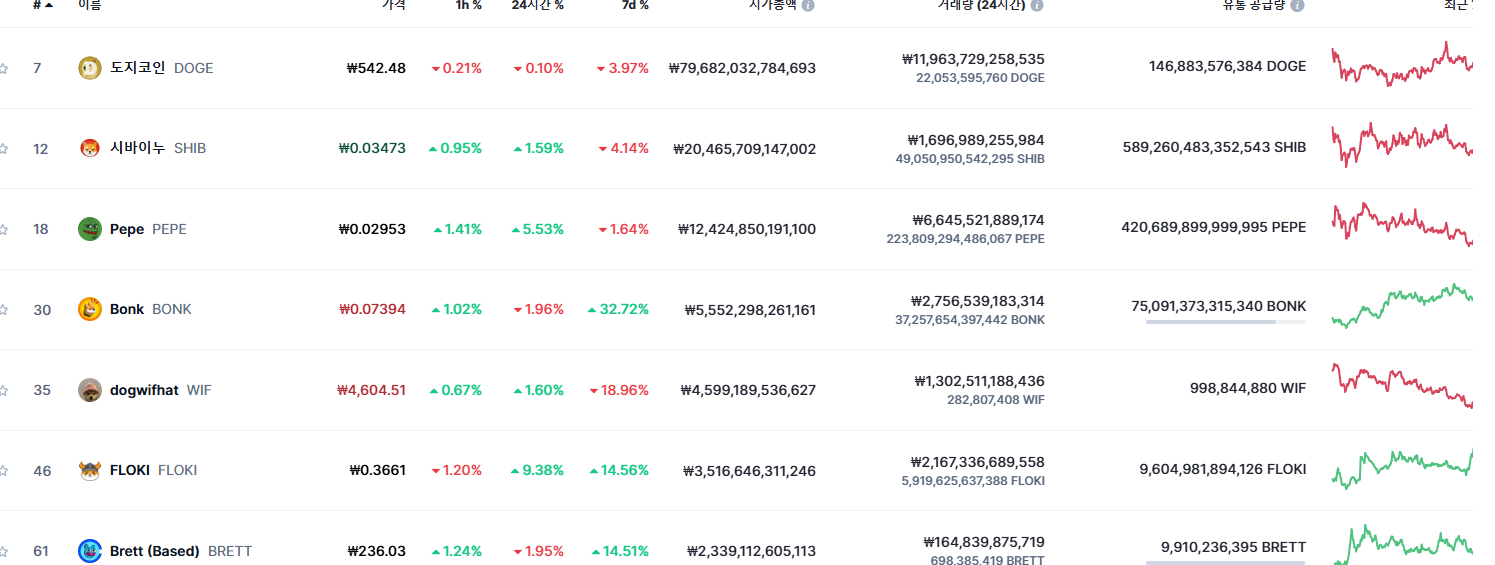The height and width of the screenshot is (565, 1495).
Task: Open Bonk 7-day sparkline chart
Action: pyautogui.click(x=1401, y=306)
